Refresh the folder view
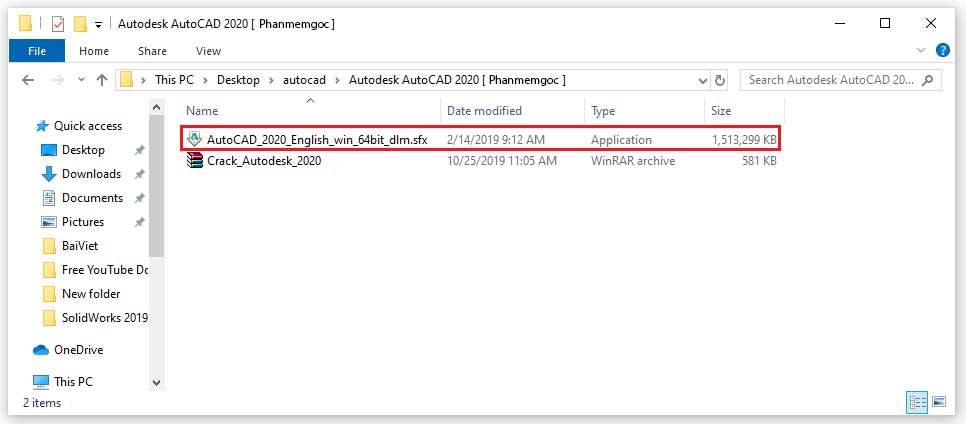 (719, 80)
